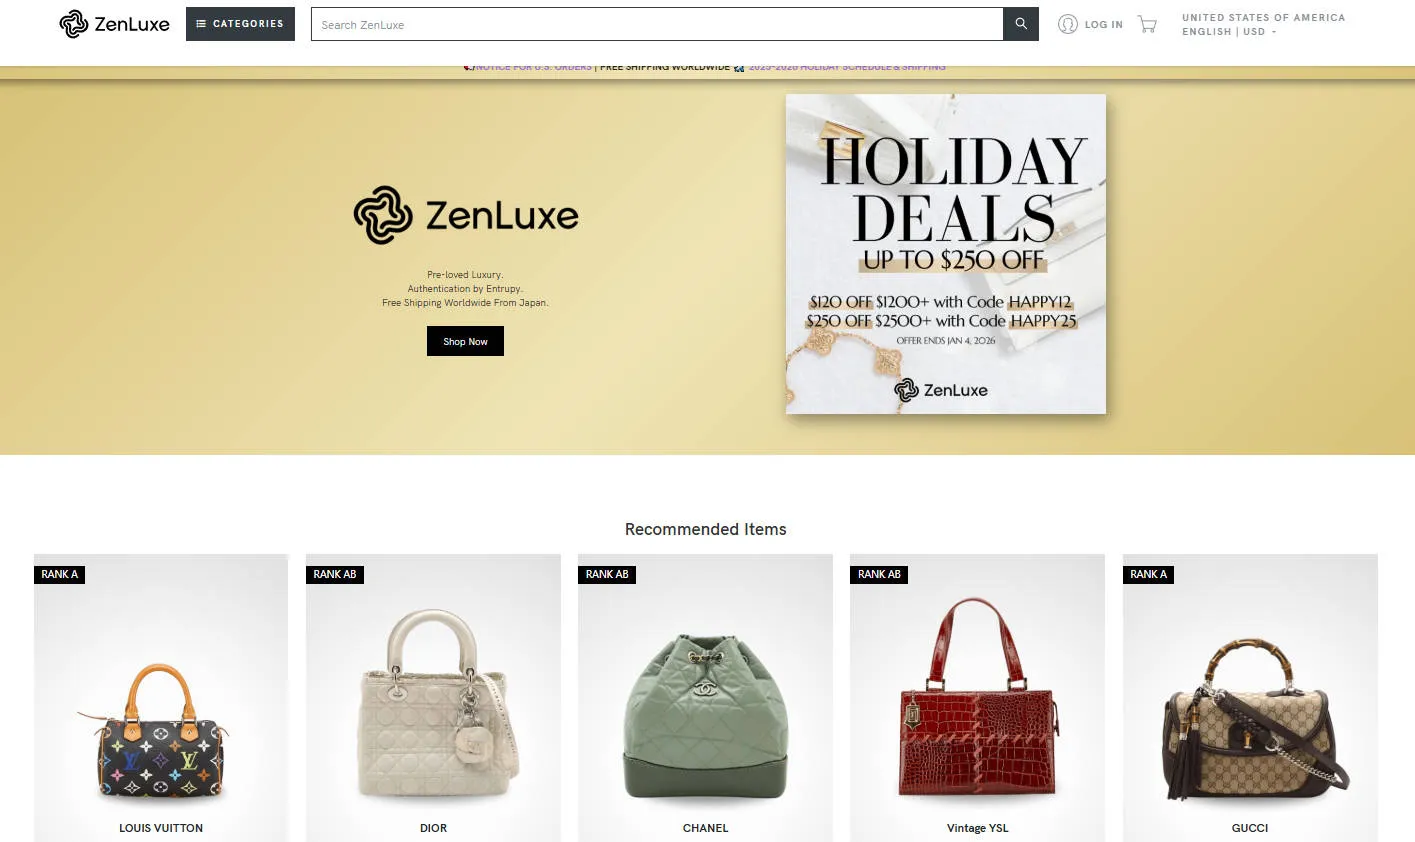The width and height of the screenshot is (1415, 842).
Task: Open the Categories hamburger menu
Action: click(x=240, y=24)
